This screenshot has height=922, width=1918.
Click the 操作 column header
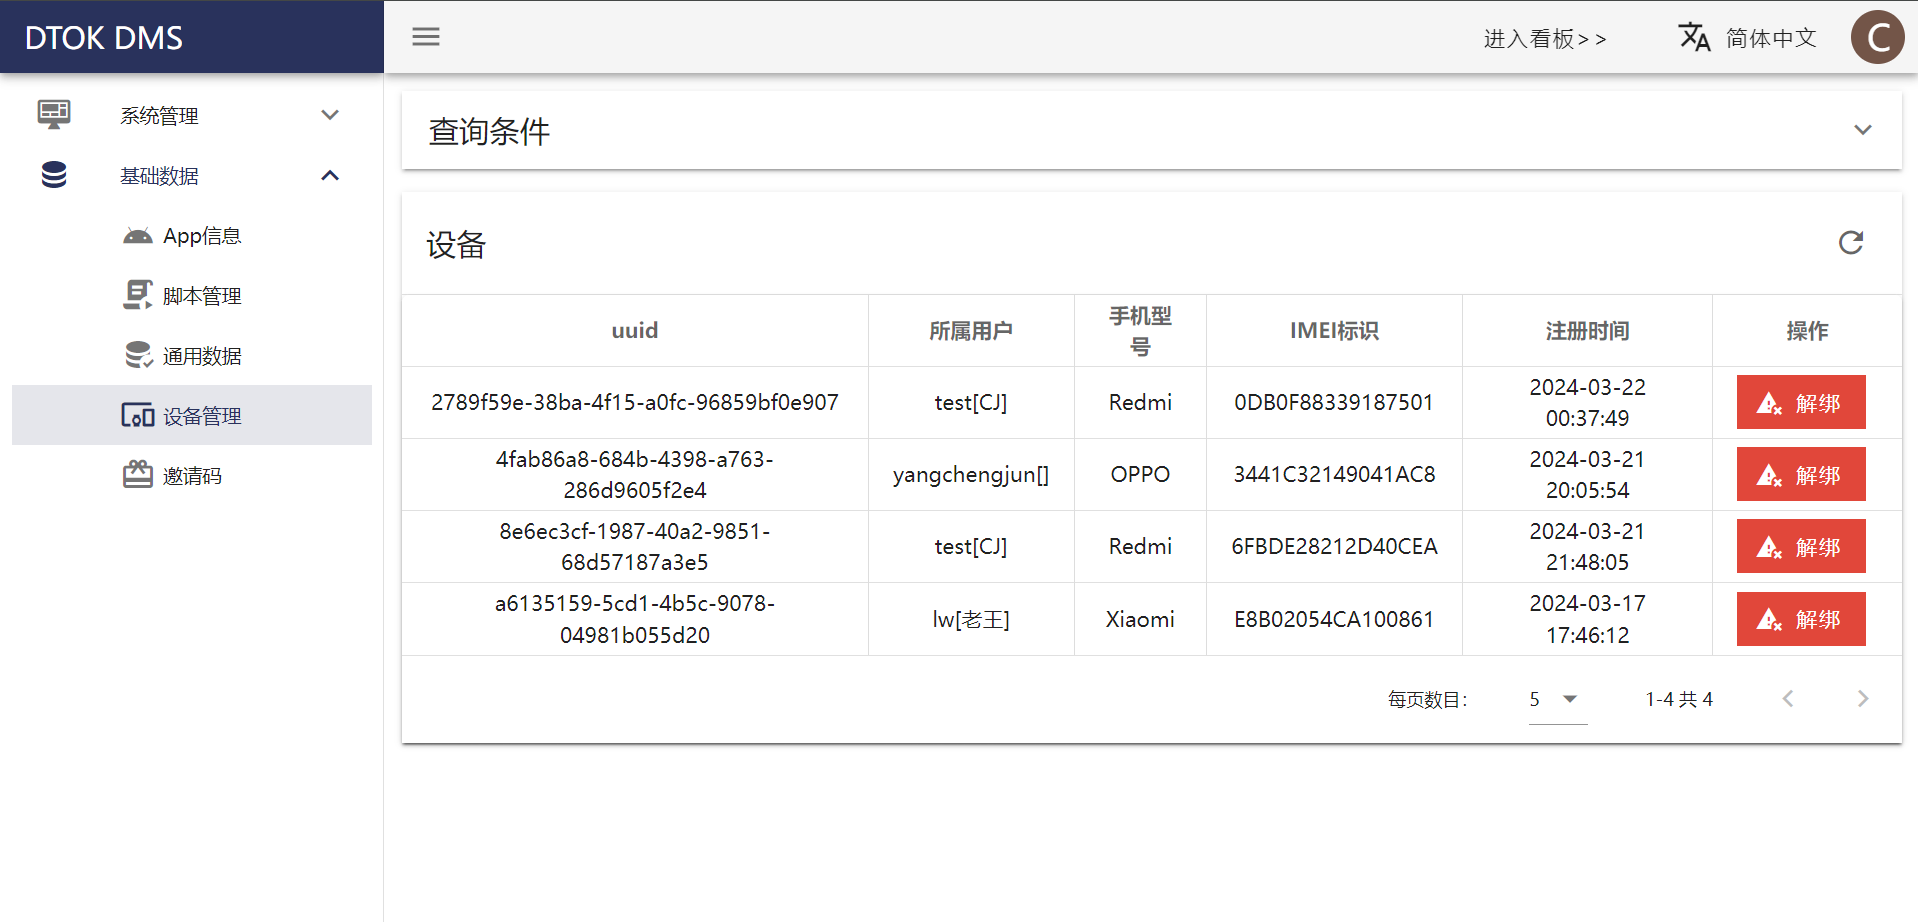[1807, 330]
